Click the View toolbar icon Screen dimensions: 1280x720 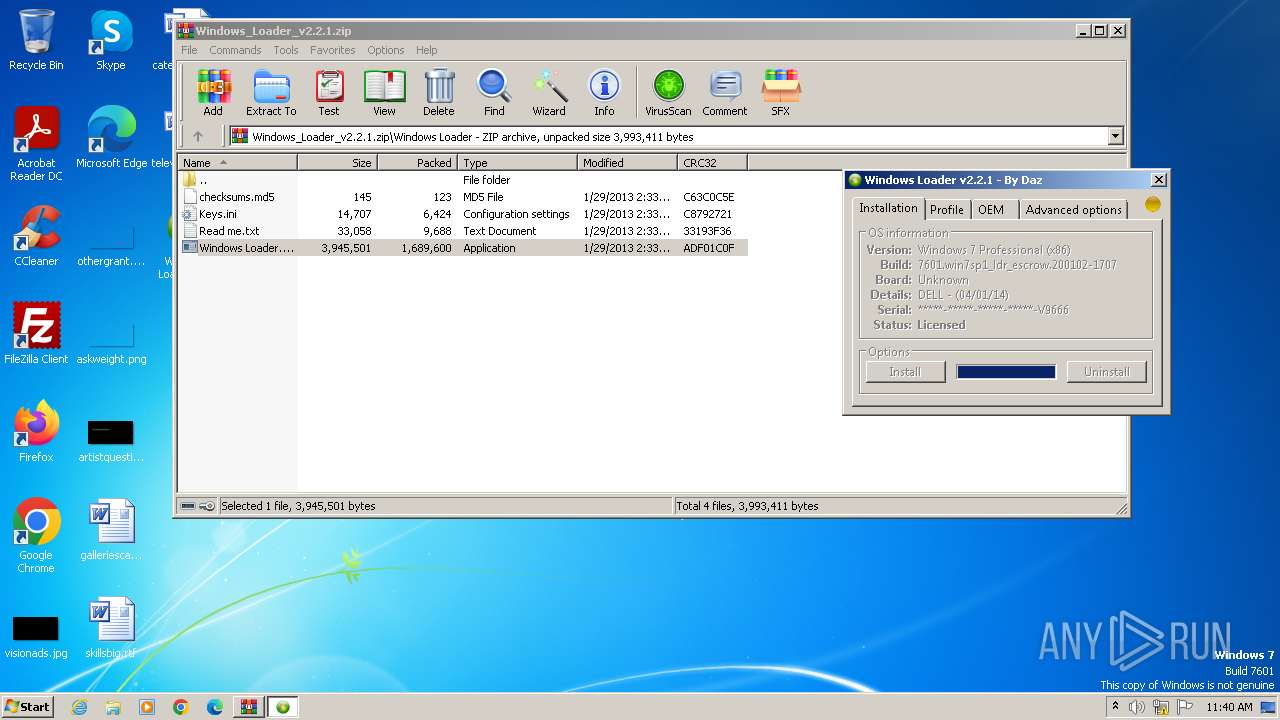click(x=384, y=93)
